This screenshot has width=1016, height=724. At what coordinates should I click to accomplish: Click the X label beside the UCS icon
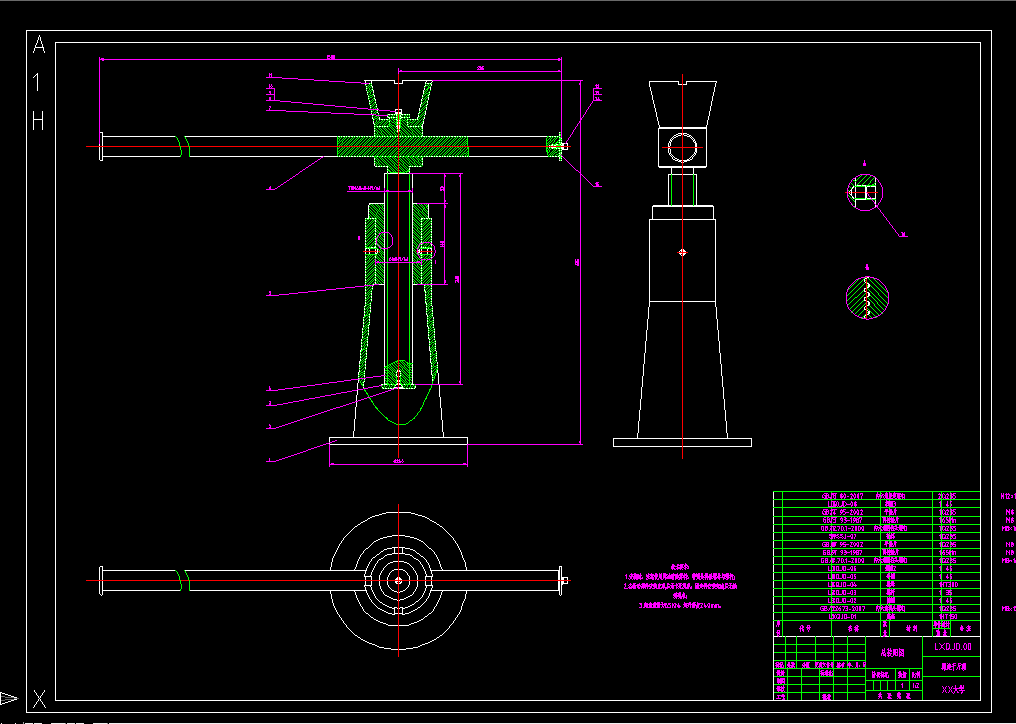[x=39, y=699]
